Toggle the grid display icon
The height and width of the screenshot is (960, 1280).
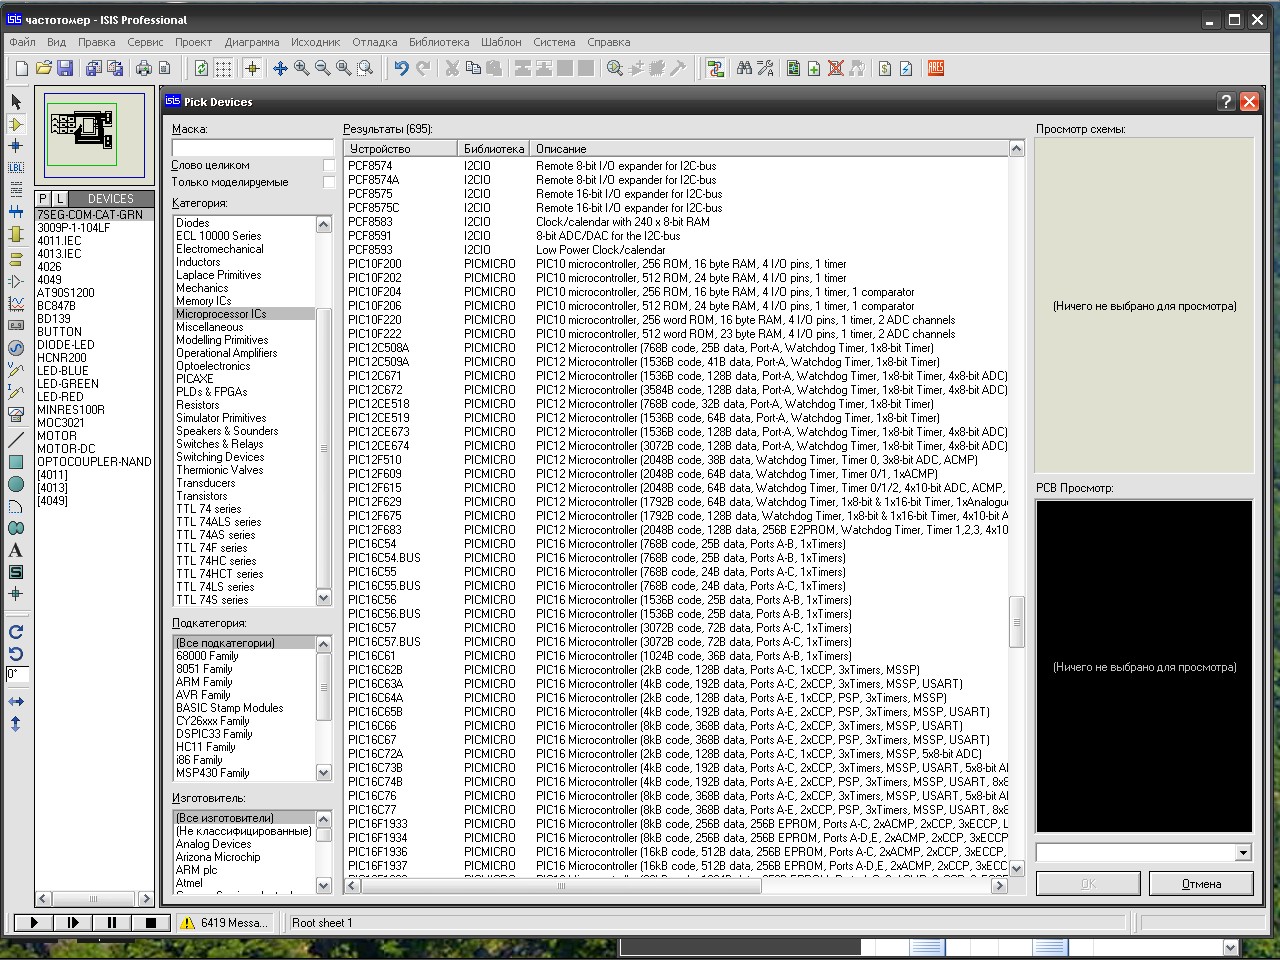[x=223, y=68]
